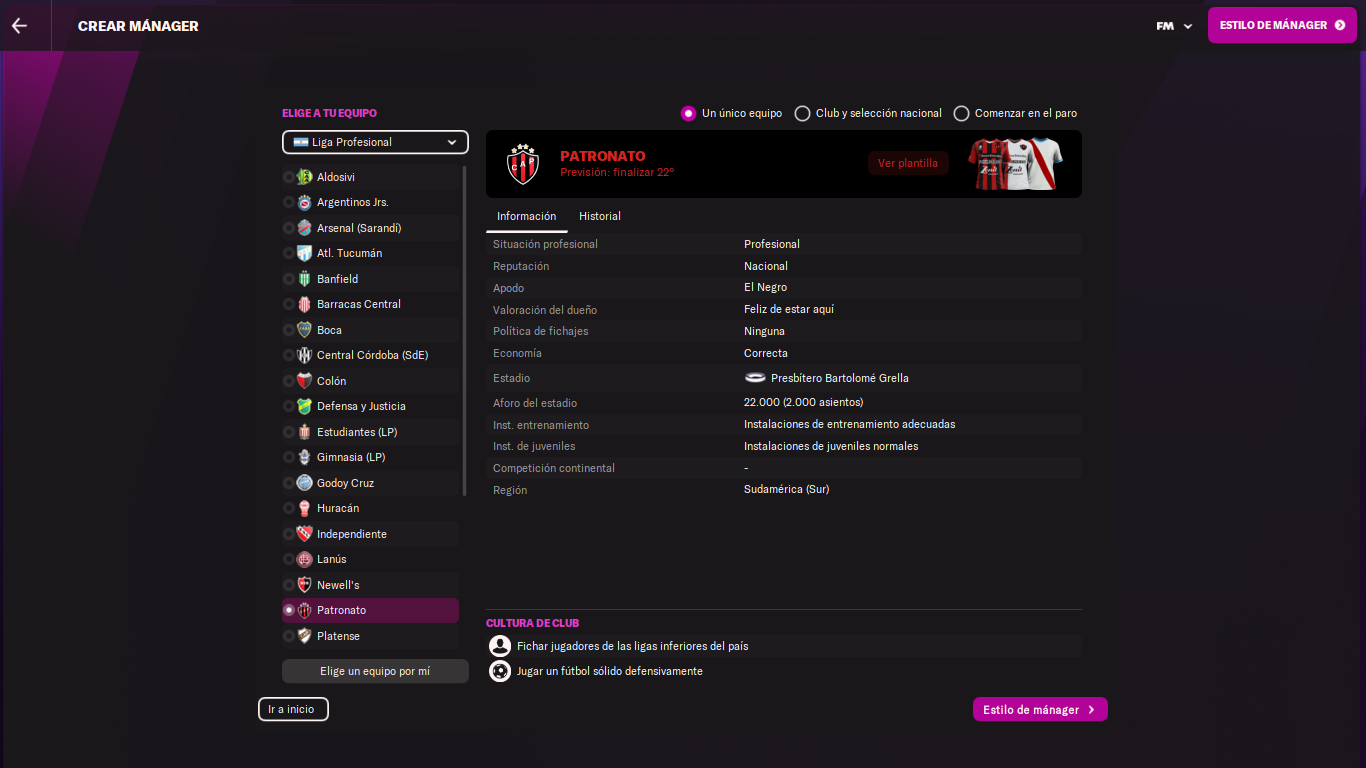The height and width of the screenshot is (768, 1366).
Task: Click the Banfield club crest
Action: coord(304,279)
